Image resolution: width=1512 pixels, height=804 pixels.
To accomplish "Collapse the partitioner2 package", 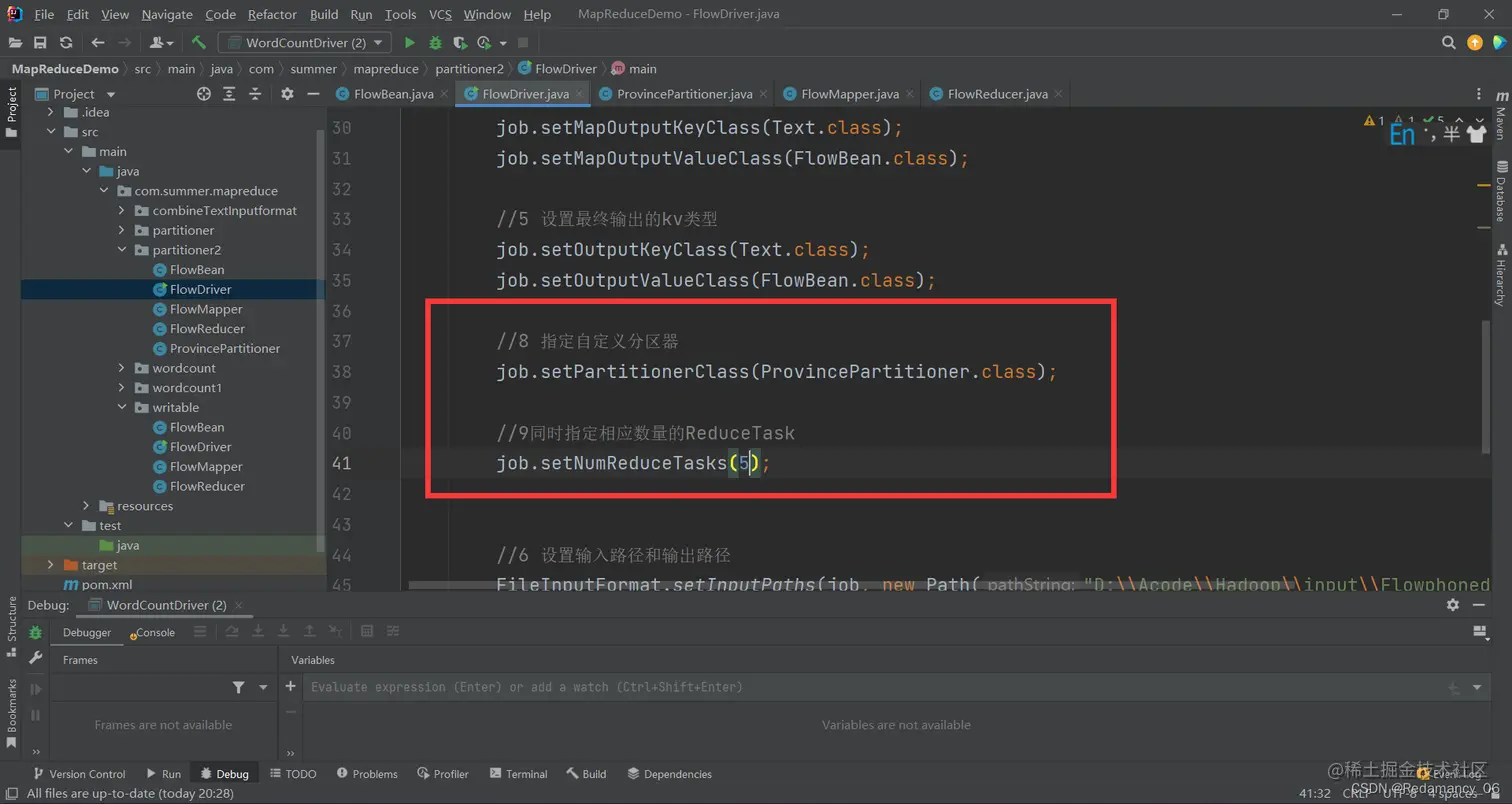I will click(x=121, y=250).
